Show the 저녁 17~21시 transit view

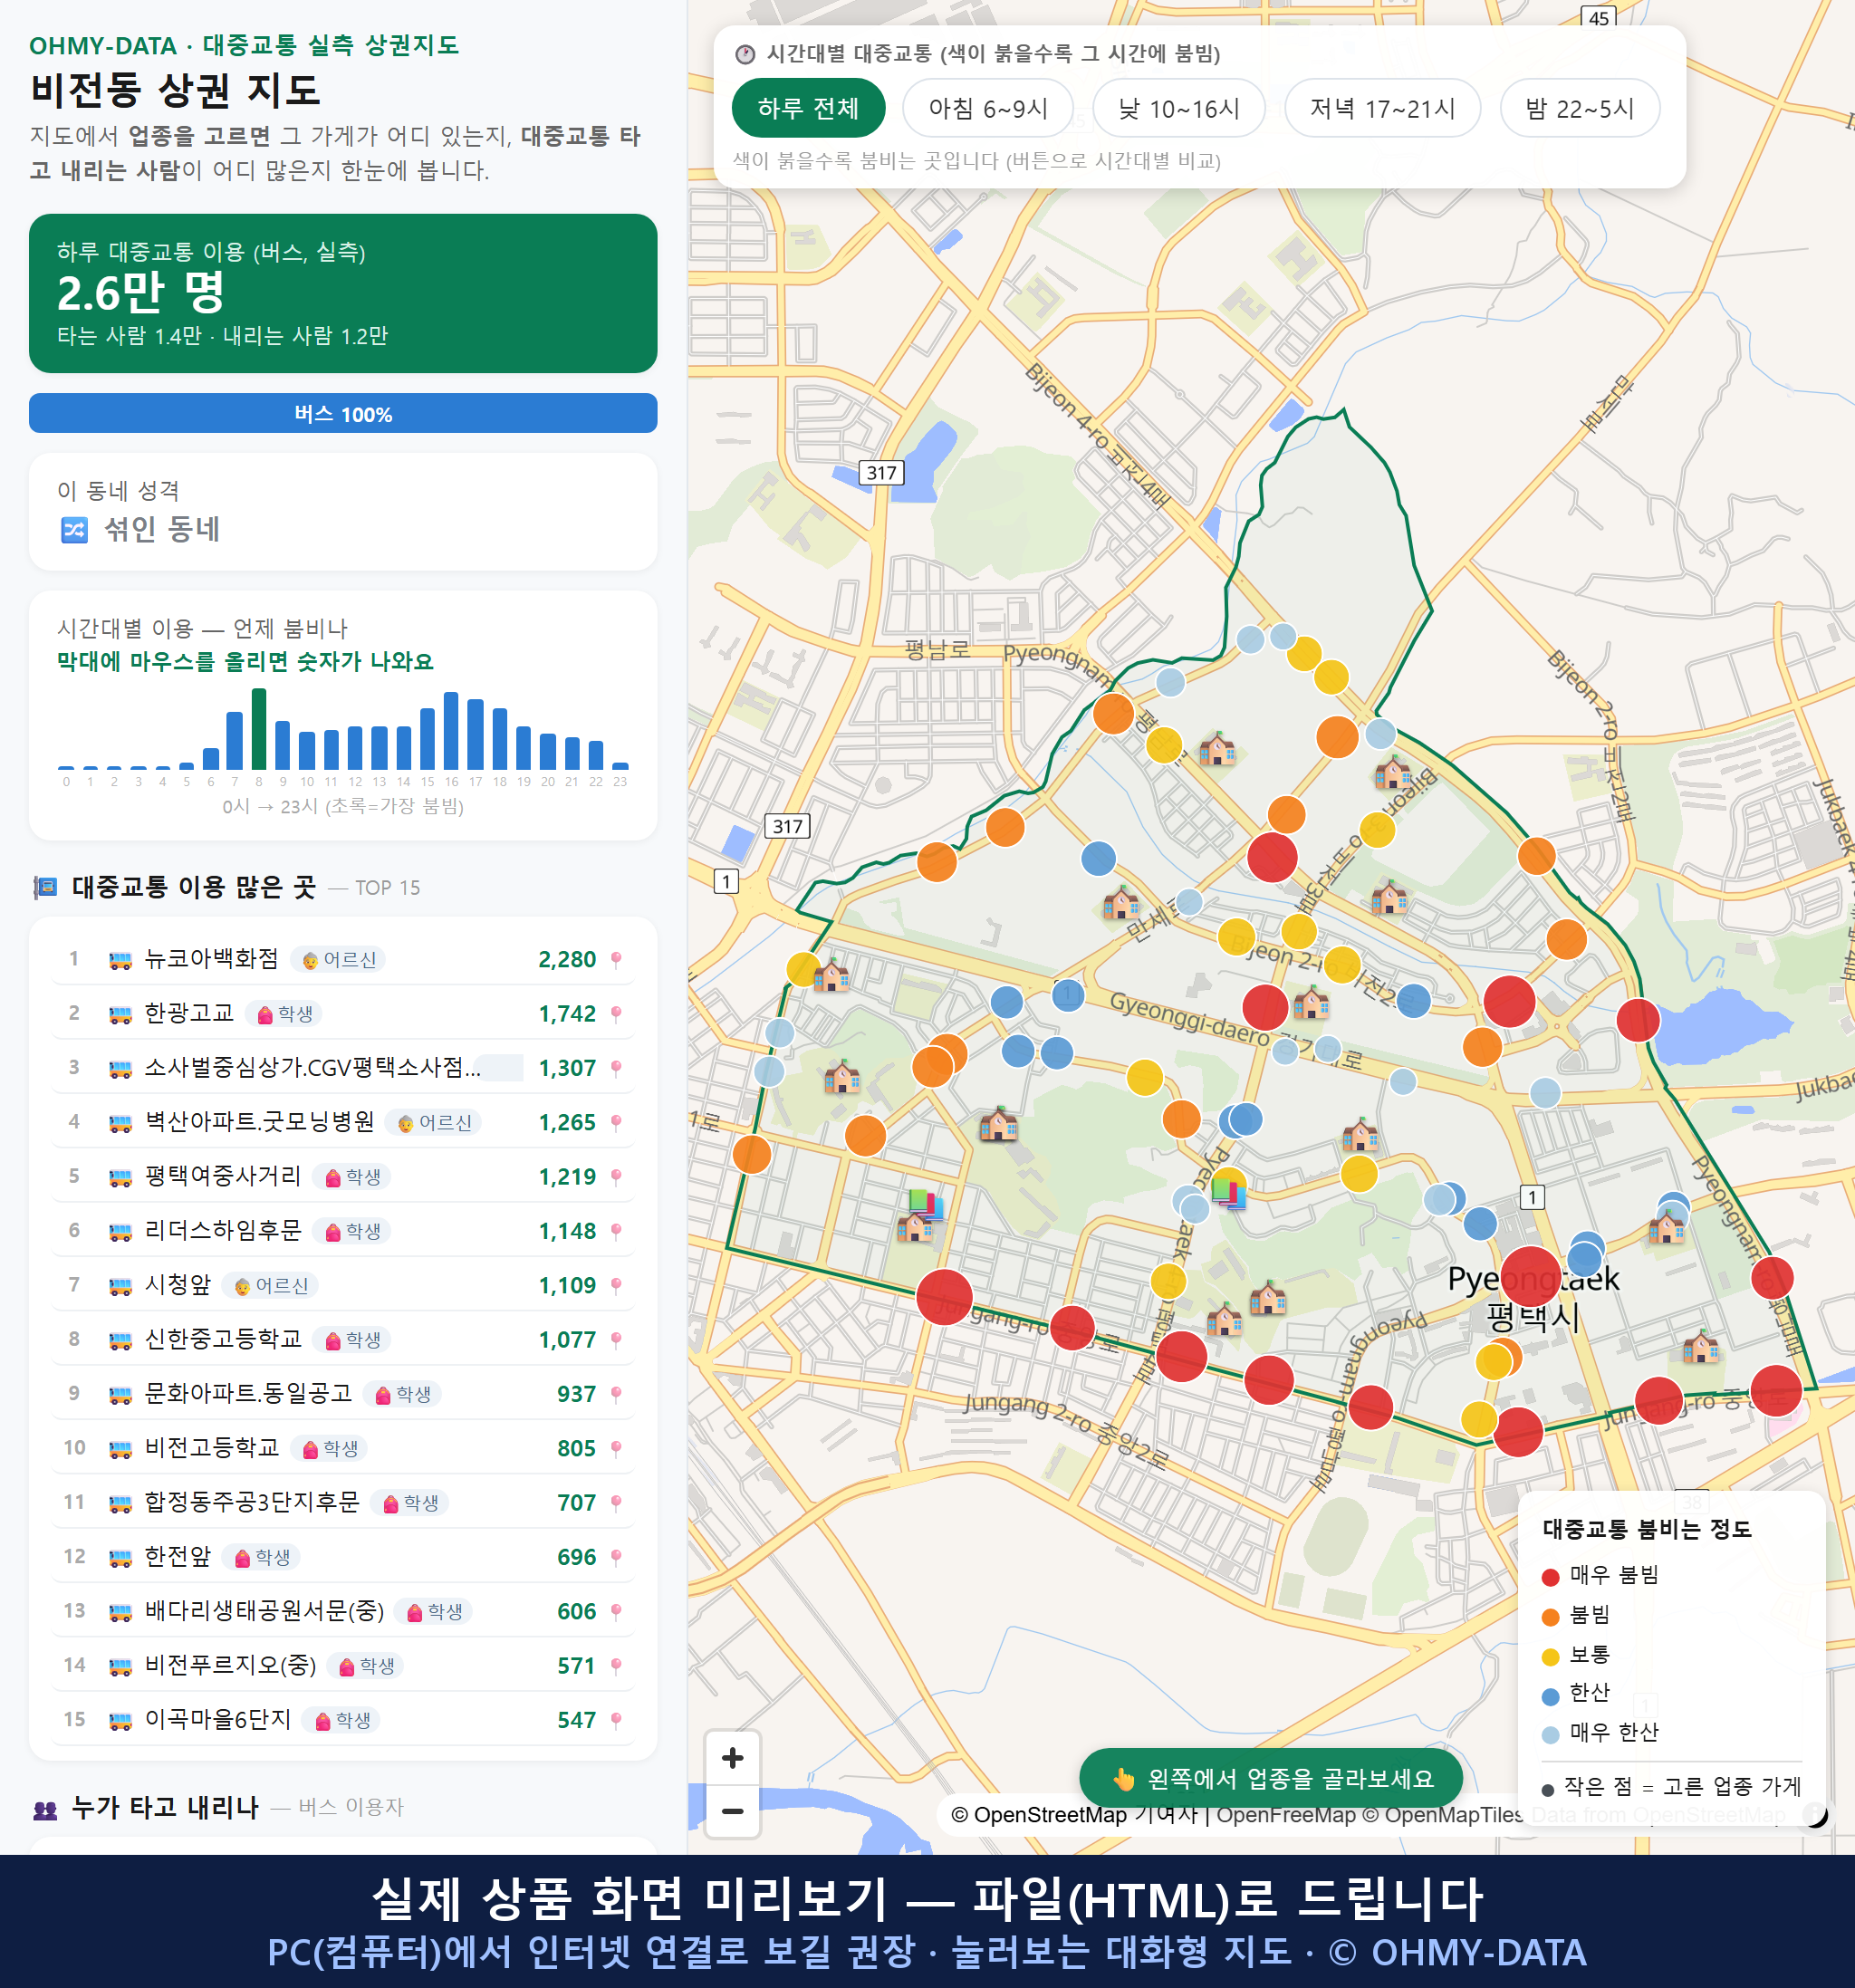1382,108
